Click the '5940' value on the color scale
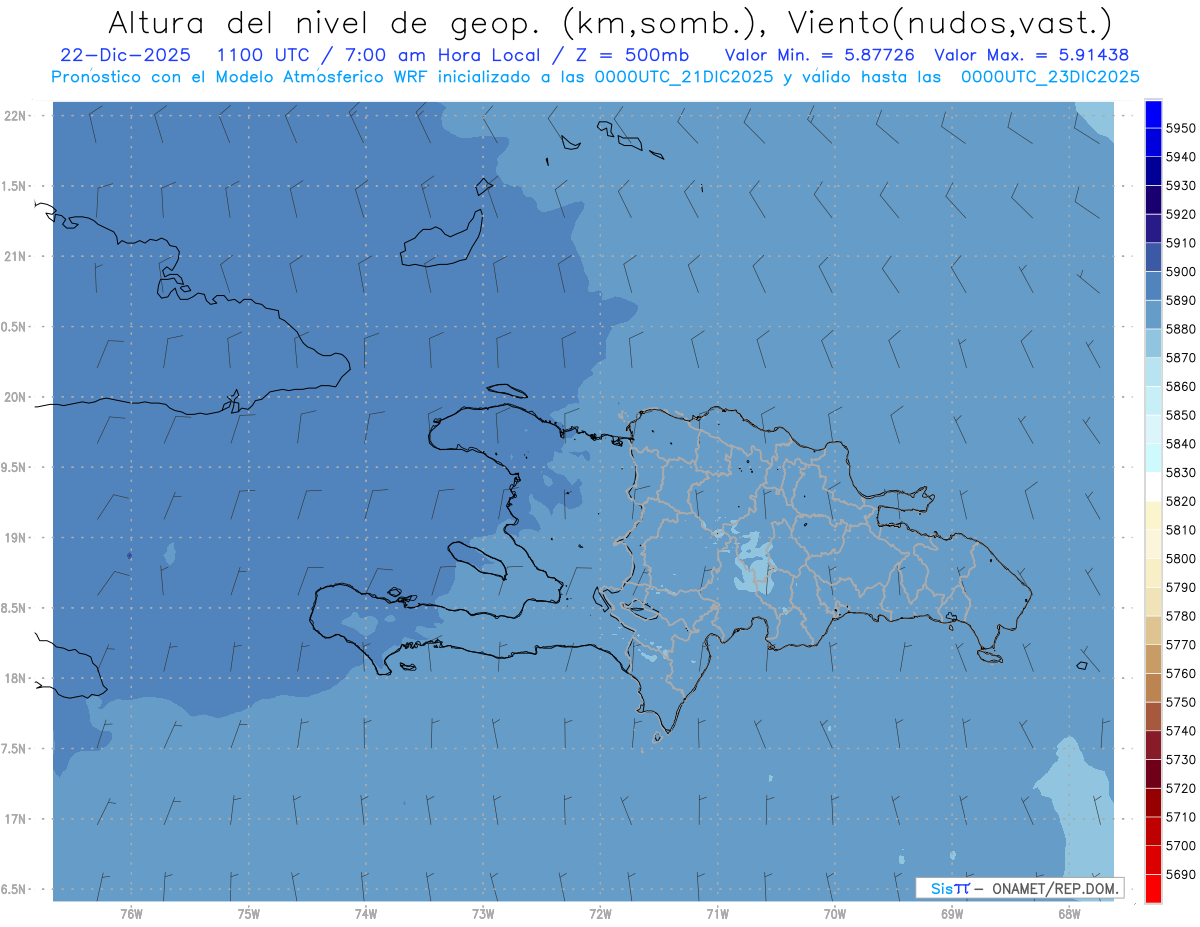The height and width of the screenshot is (927, 1200). [x=1180, y=157]
